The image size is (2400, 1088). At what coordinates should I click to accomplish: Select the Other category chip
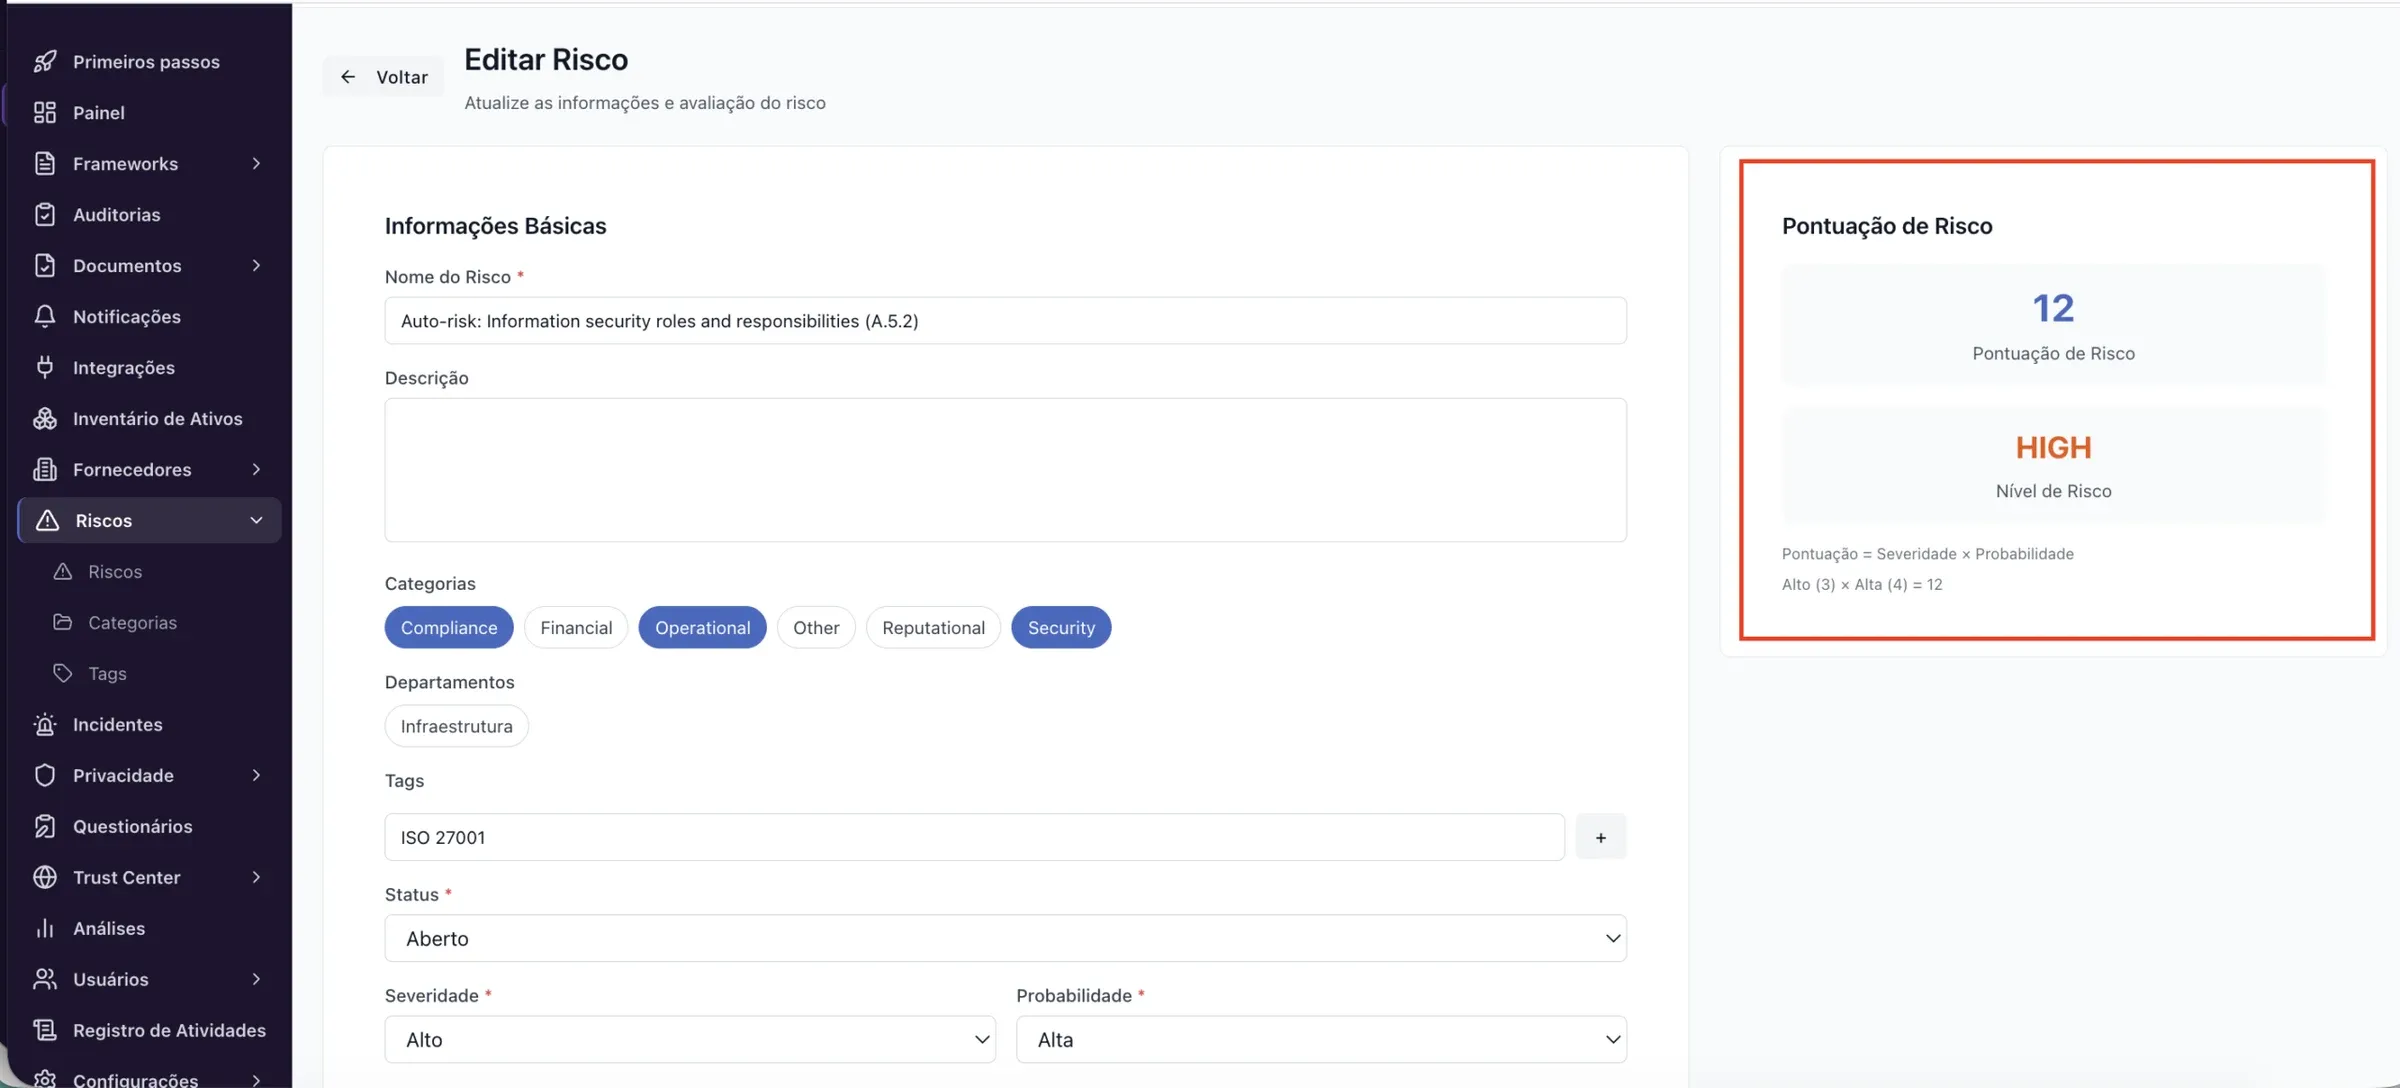[x=816, y=627]
